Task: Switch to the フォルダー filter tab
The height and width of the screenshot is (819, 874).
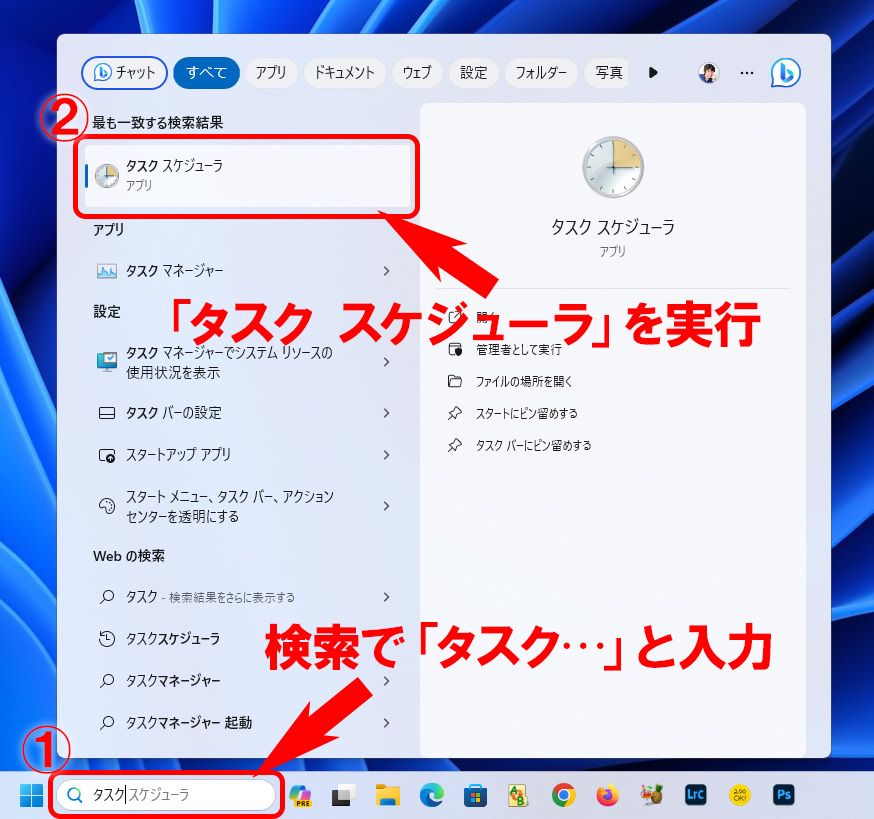Action: [x=541, y=72]
